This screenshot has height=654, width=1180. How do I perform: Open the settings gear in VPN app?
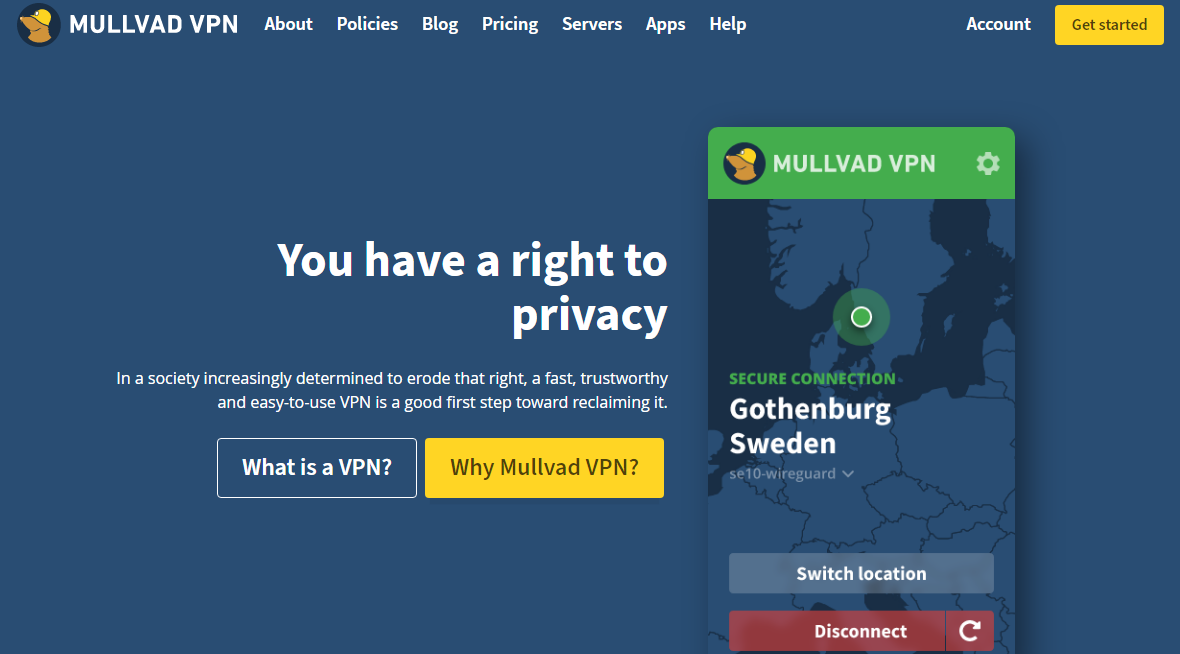pos(987,164)
